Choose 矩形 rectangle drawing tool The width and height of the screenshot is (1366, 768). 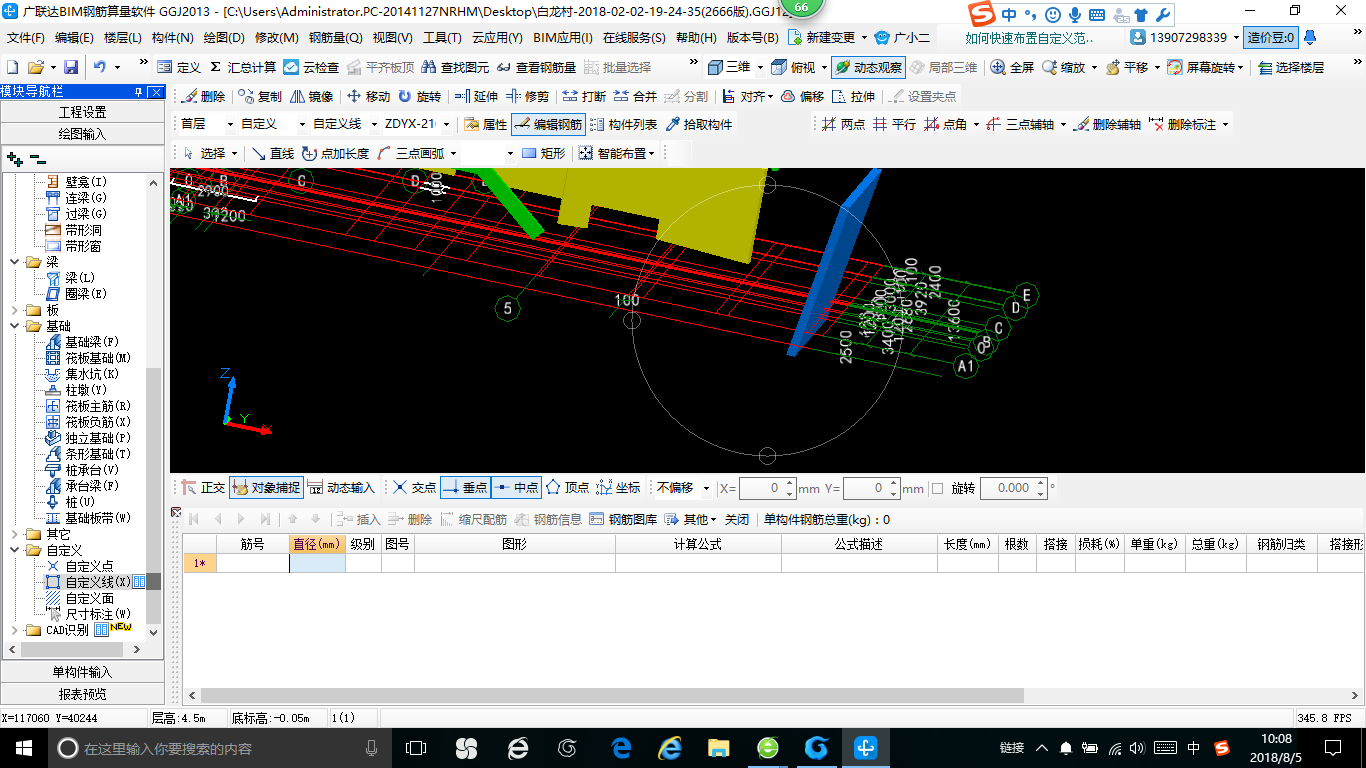[544, 153]
